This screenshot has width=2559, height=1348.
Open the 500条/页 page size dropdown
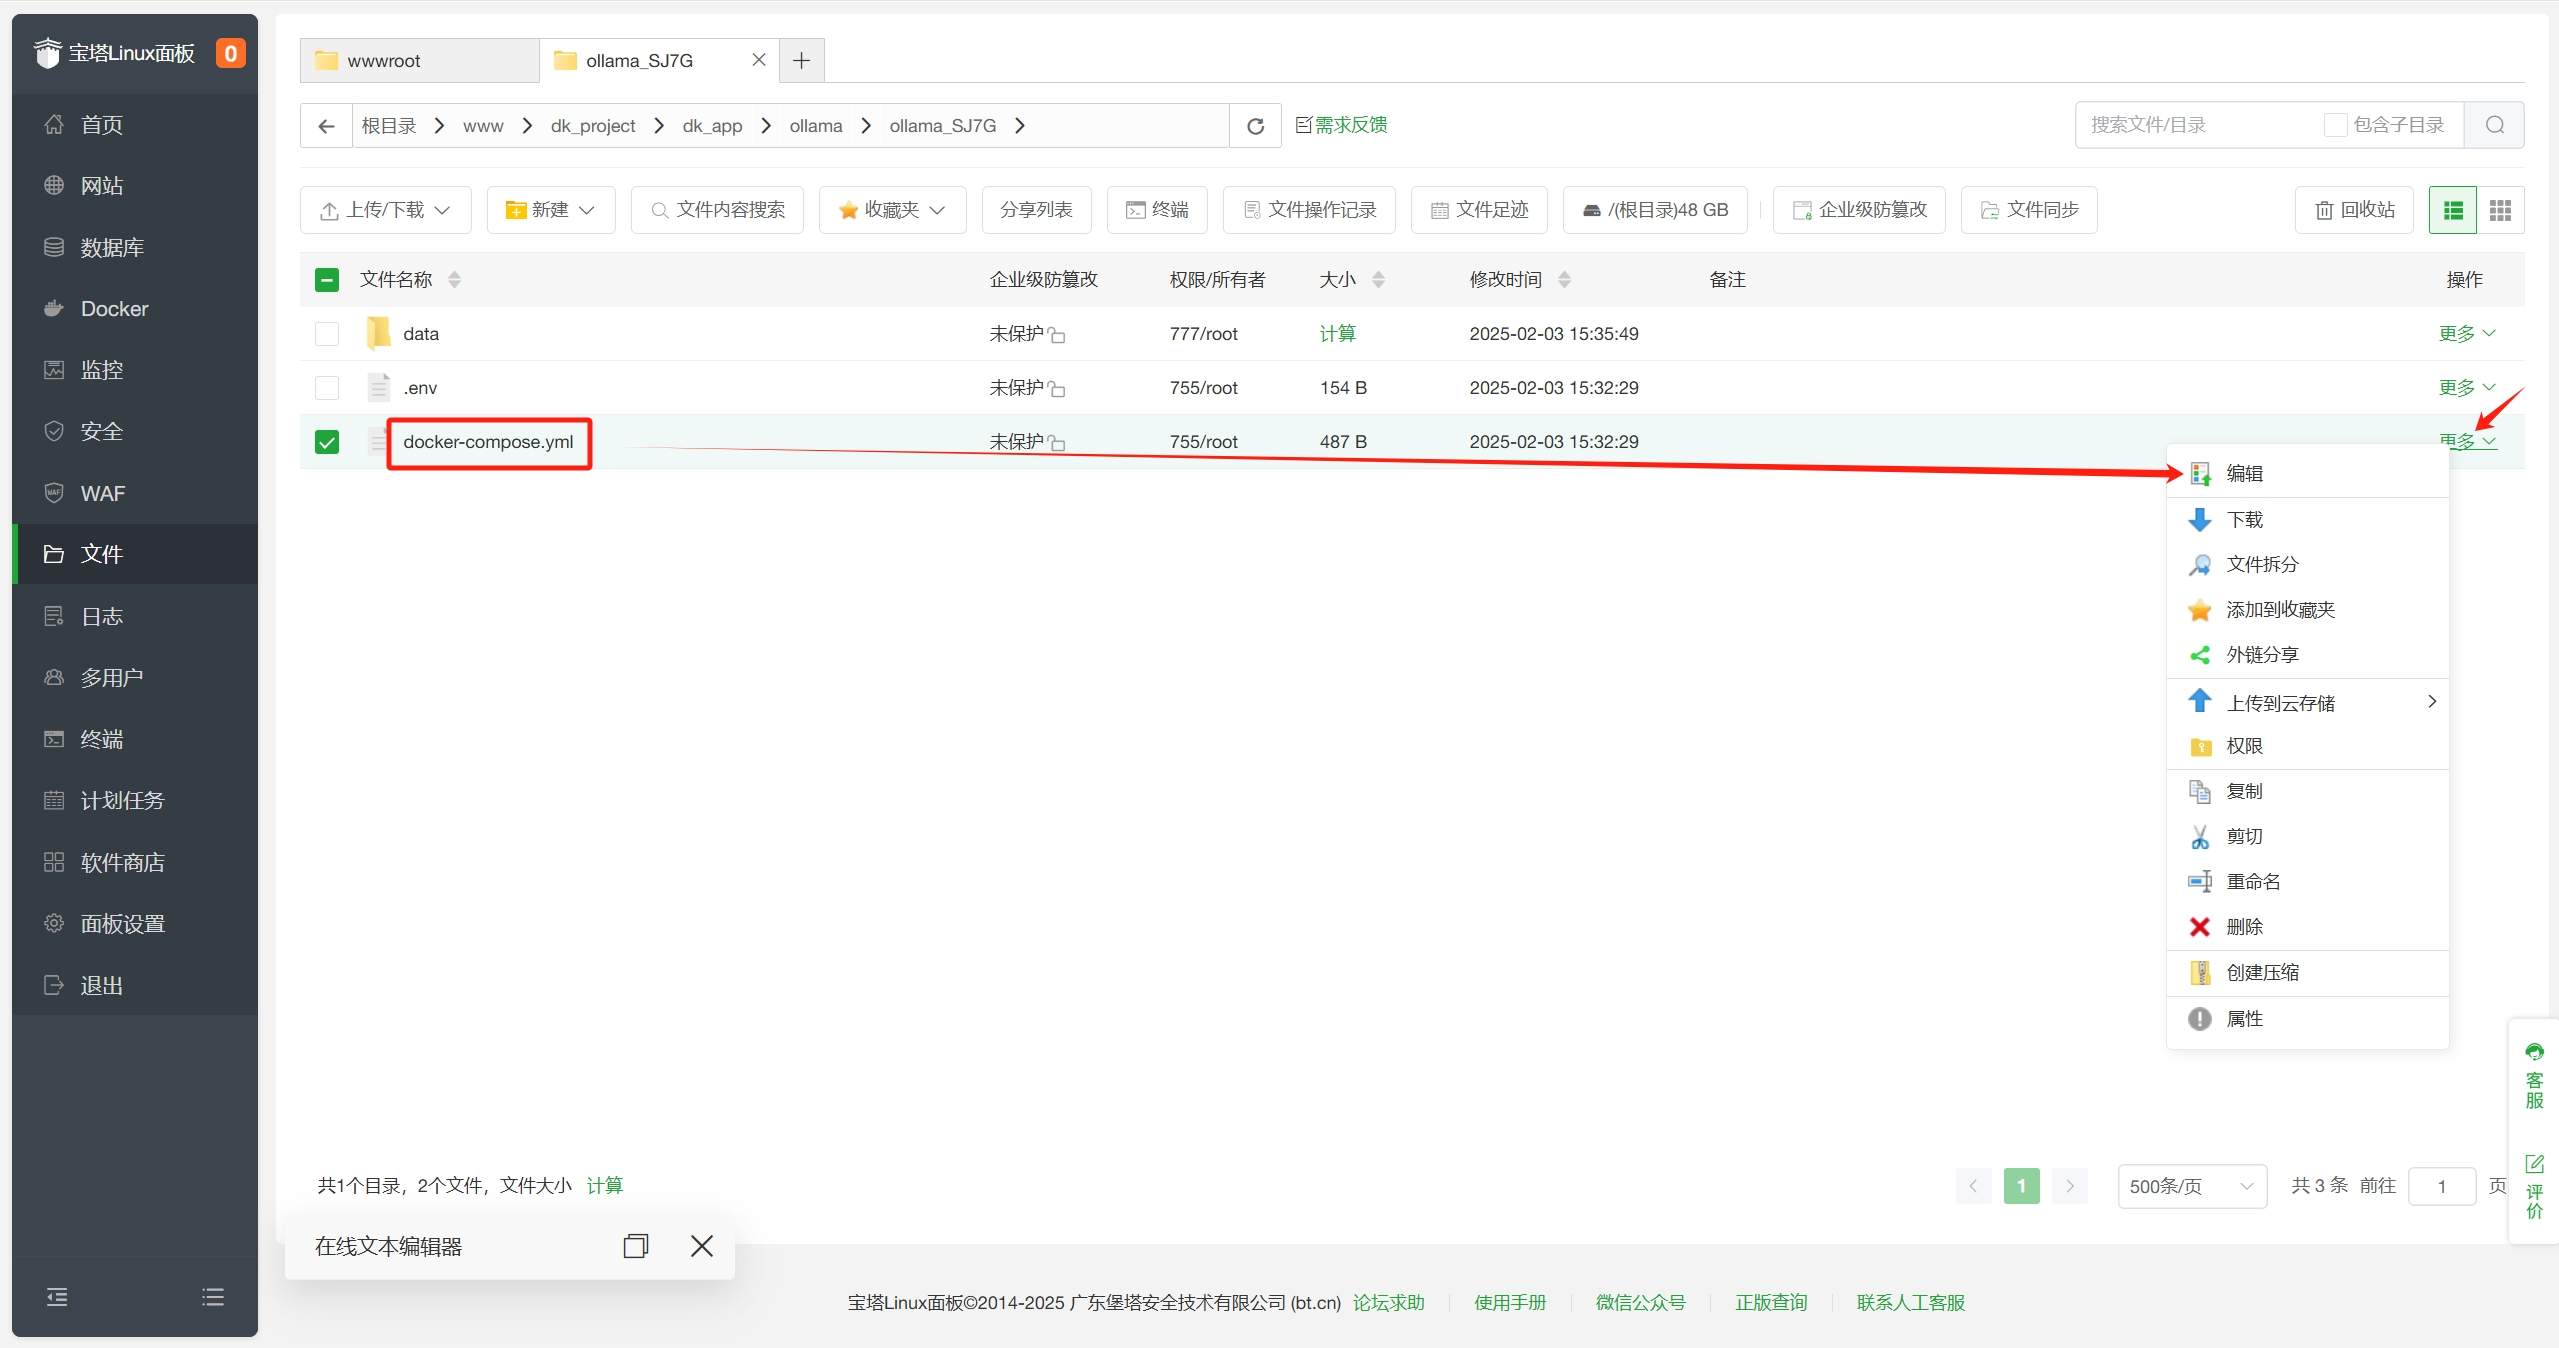(x=2191, y=1186)
